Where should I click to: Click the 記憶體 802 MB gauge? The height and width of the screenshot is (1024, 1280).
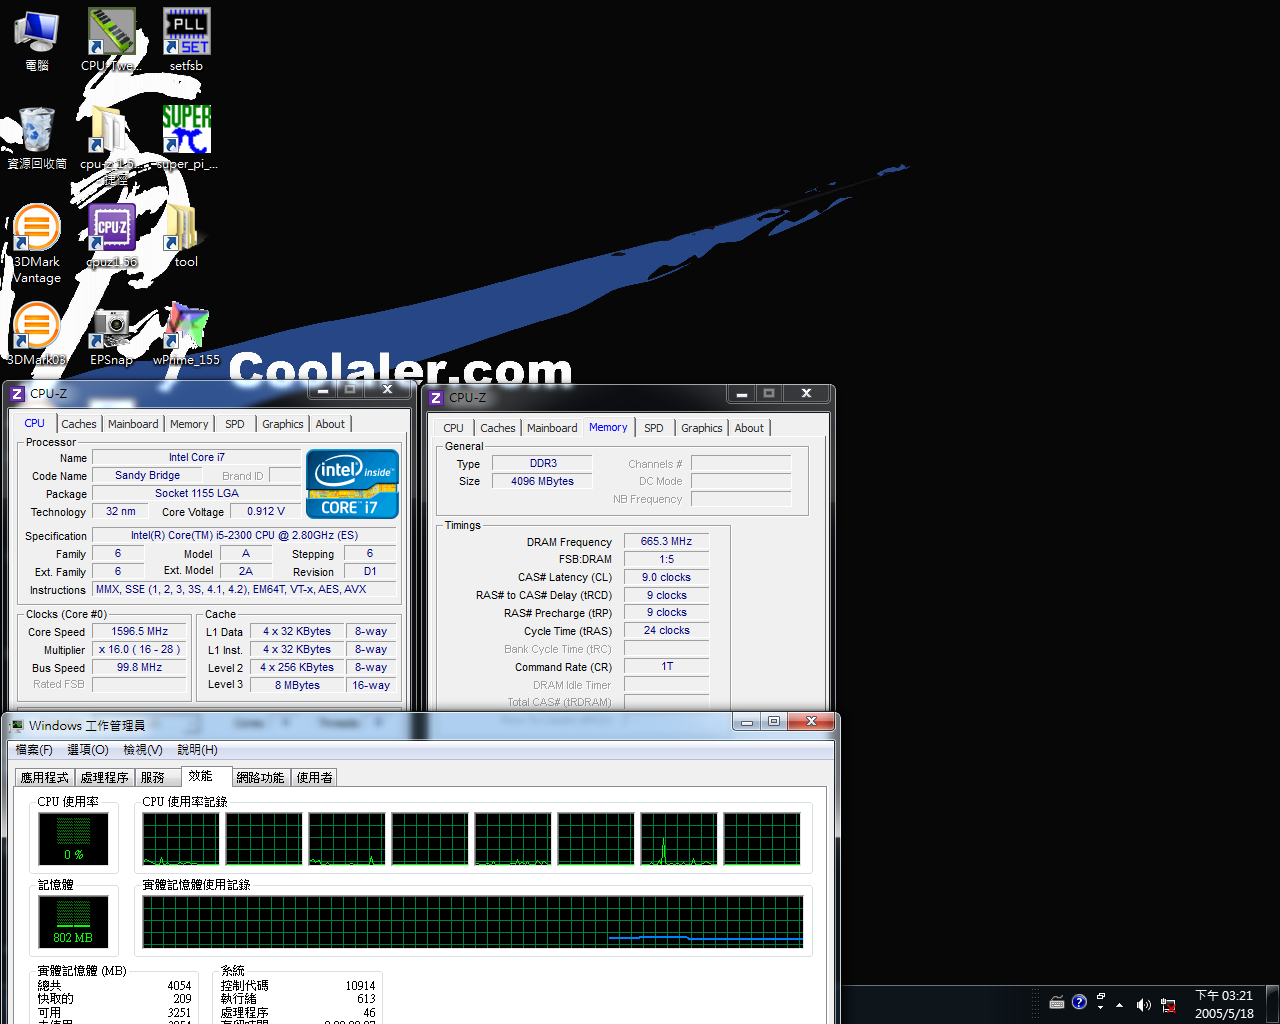point(74,921)
